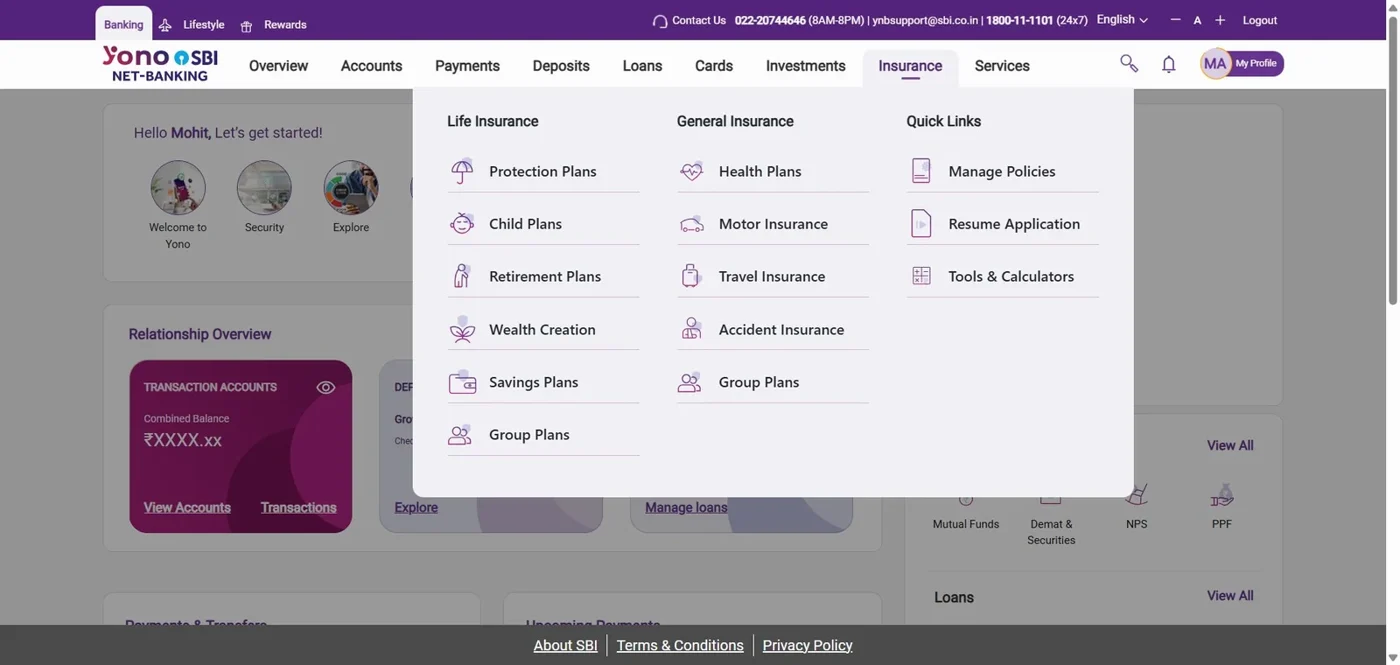Click the Child Plans baby icon

coord(462,224)
